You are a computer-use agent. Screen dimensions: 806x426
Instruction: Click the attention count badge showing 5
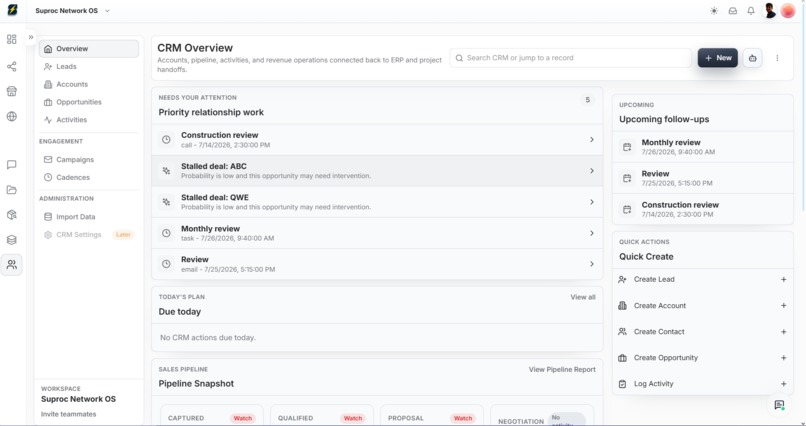coord(588,100)
